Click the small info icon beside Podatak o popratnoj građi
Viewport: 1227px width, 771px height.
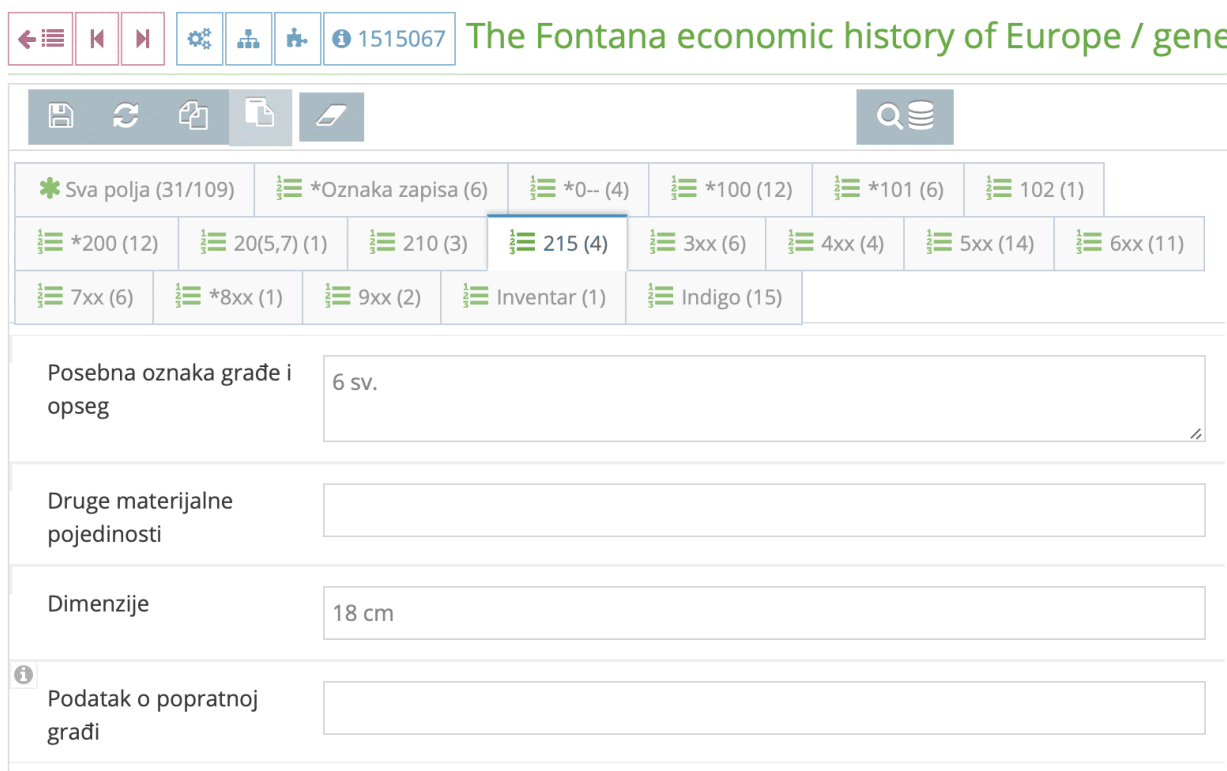22,674
